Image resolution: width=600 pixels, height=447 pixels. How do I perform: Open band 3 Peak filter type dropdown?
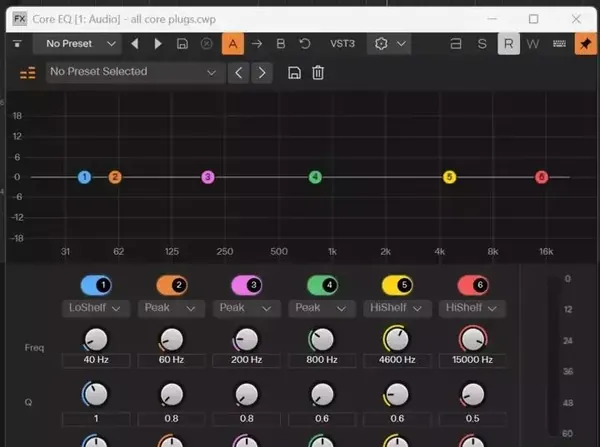click(247, 308)
